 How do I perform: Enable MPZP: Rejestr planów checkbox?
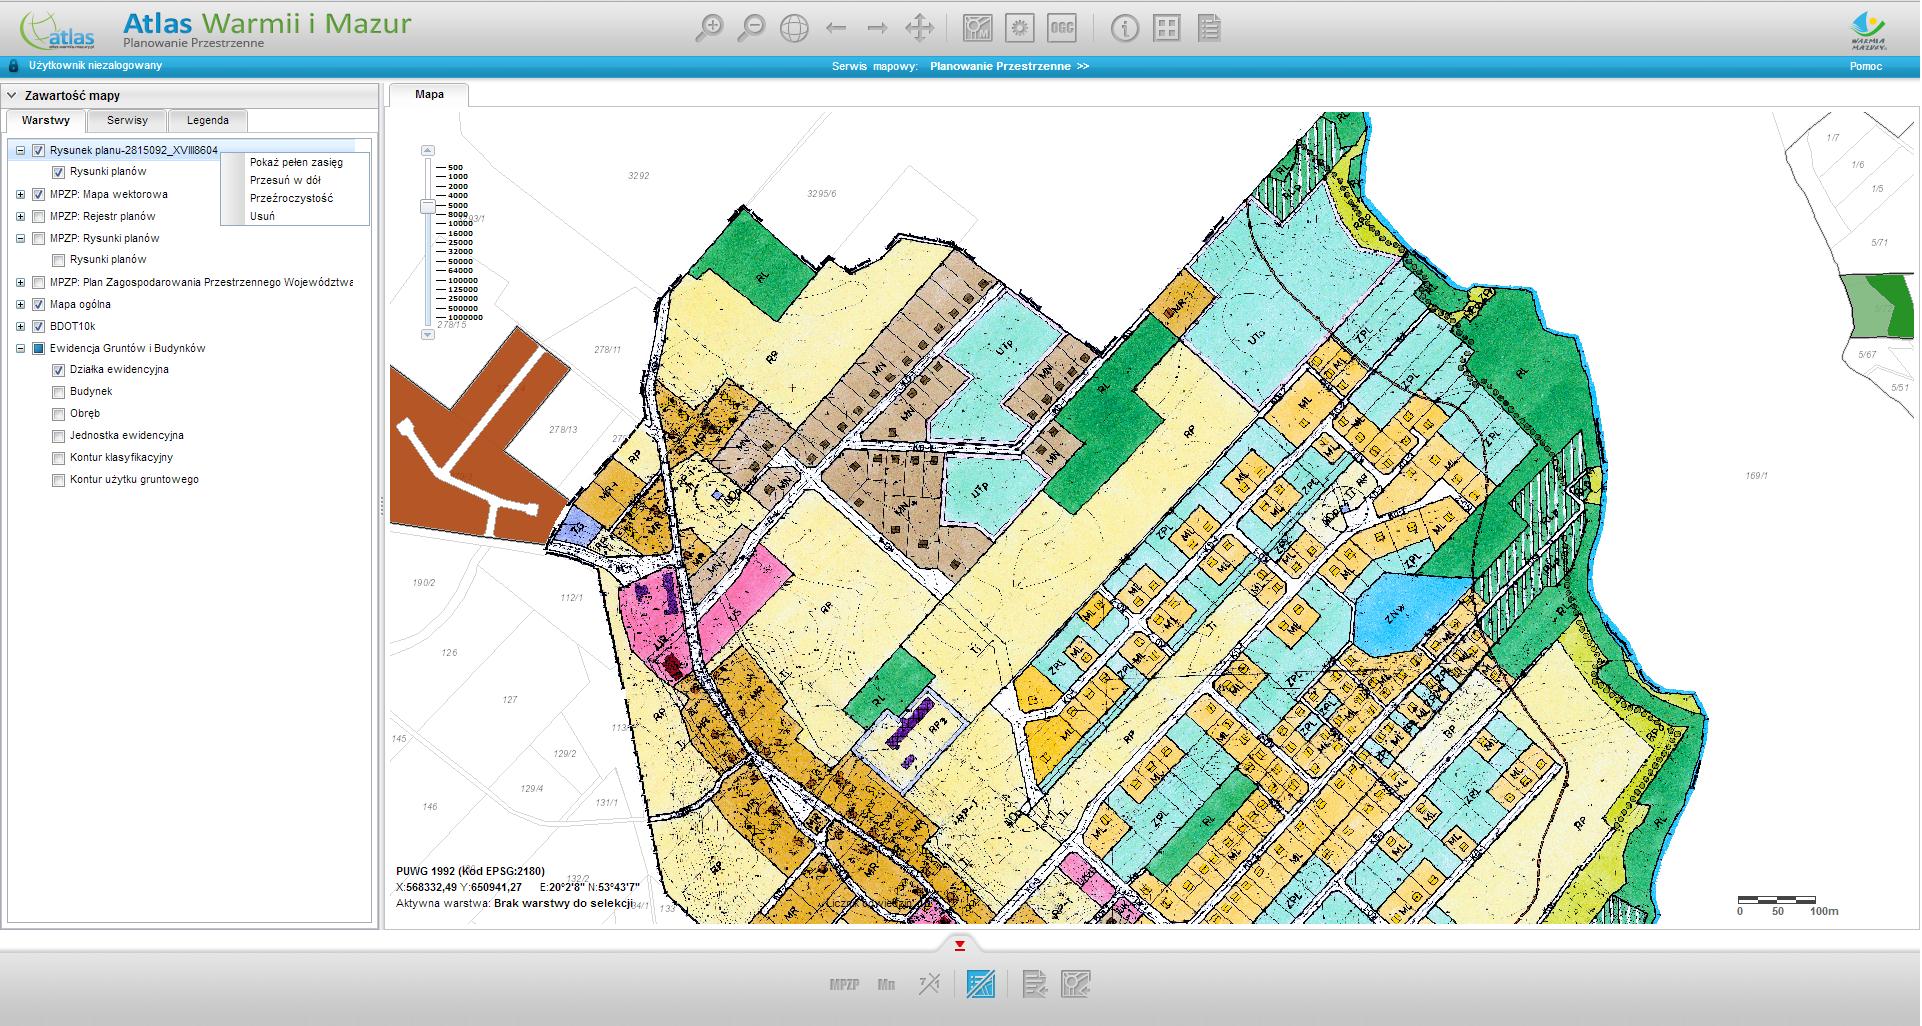click(39, 216)
